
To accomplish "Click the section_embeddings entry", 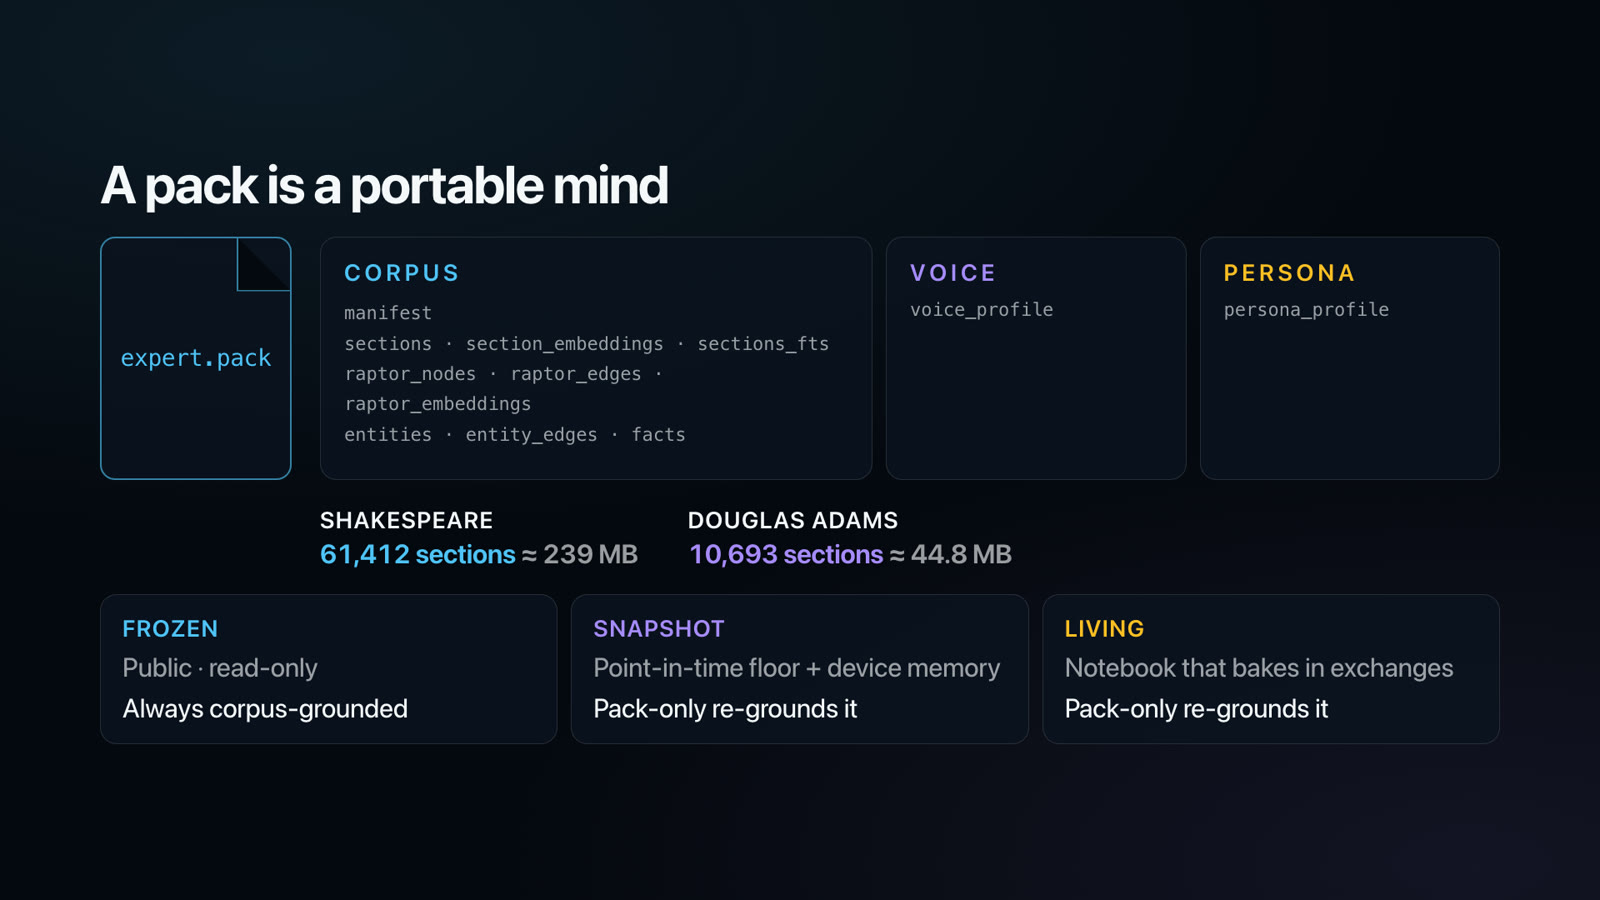I will pyautogui.click(x=564, y=344).
